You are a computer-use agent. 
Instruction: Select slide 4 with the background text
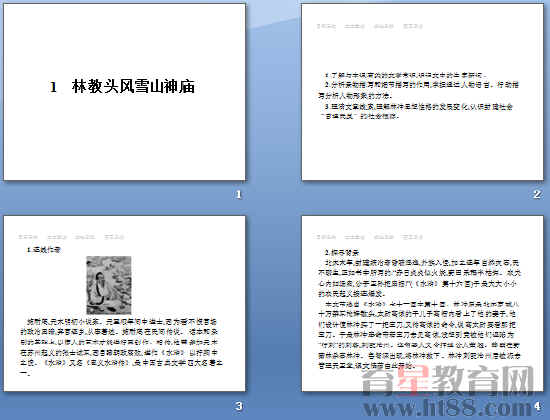(x=422, y=304)
